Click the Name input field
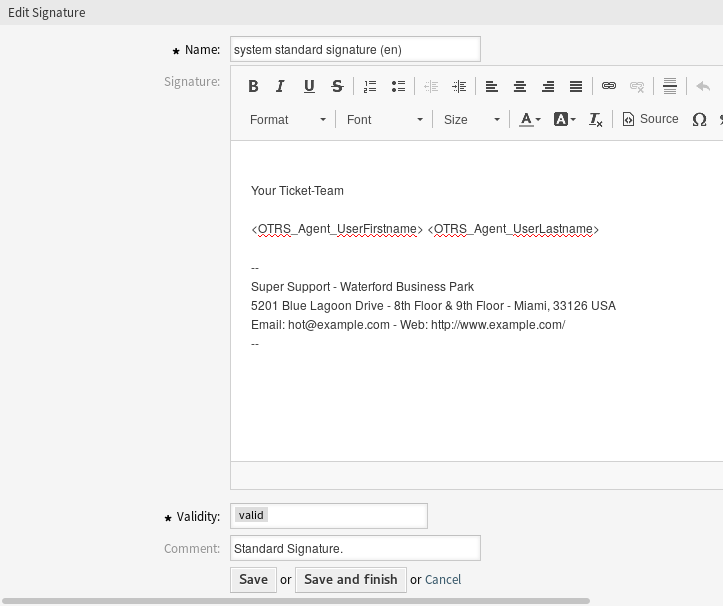 [x=355, y=49]
